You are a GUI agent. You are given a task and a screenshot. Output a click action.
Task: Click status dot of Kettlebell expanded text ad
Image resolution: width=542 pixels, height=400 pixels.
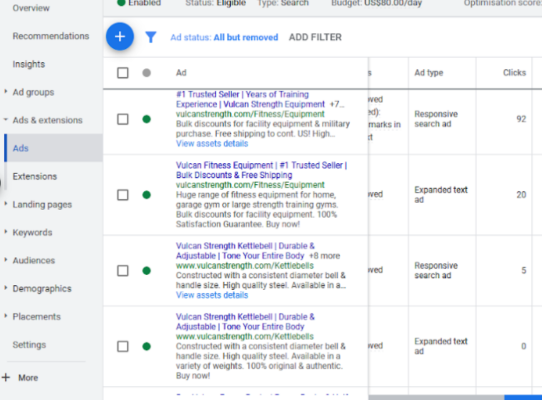(x=147, y=346)
